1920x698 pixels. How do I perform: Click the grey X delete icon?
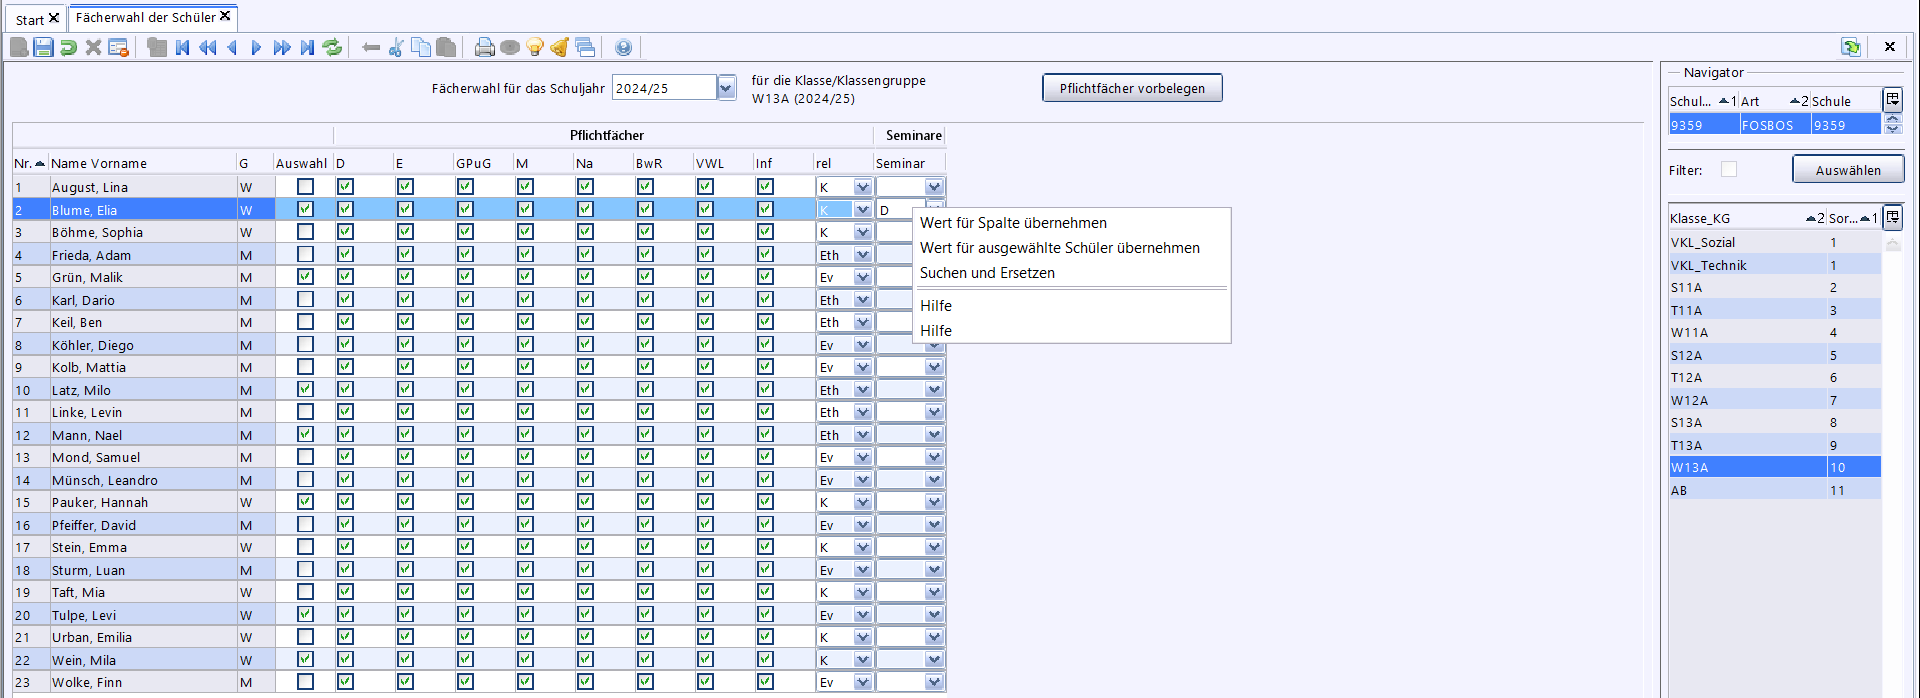(x=93, y=47)
